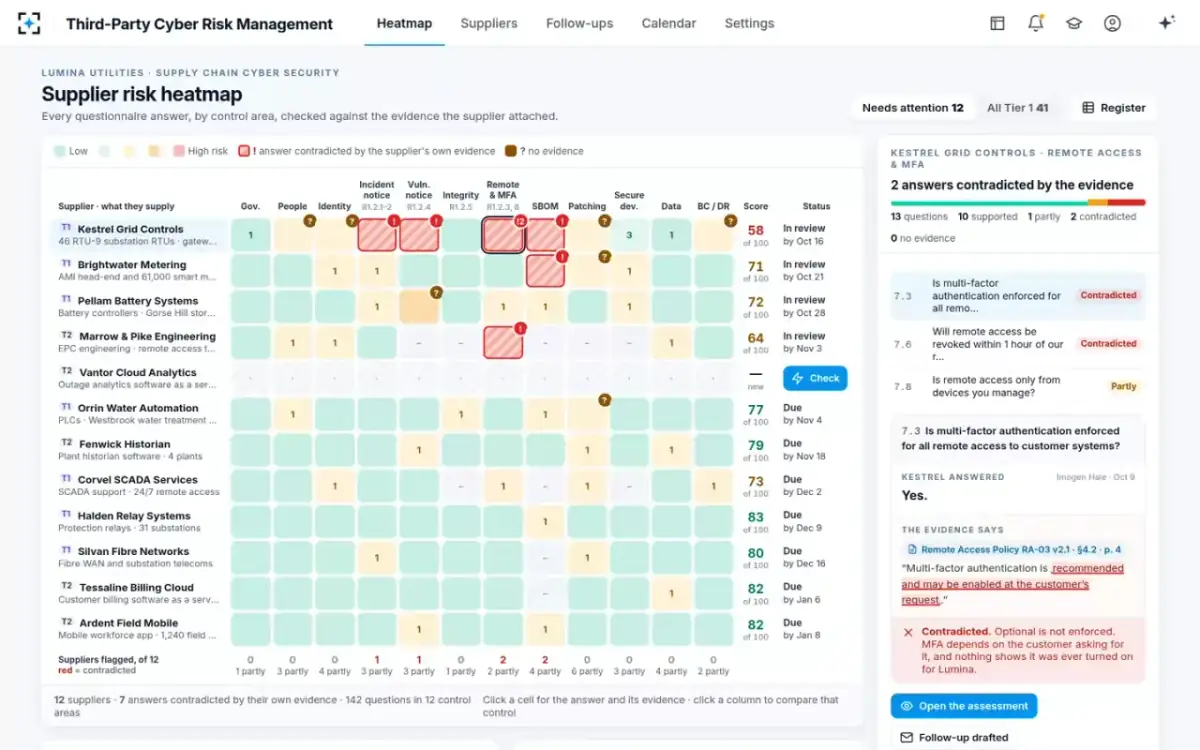
Task: Click the table icon in Register button
Action: click(1088, 108)
